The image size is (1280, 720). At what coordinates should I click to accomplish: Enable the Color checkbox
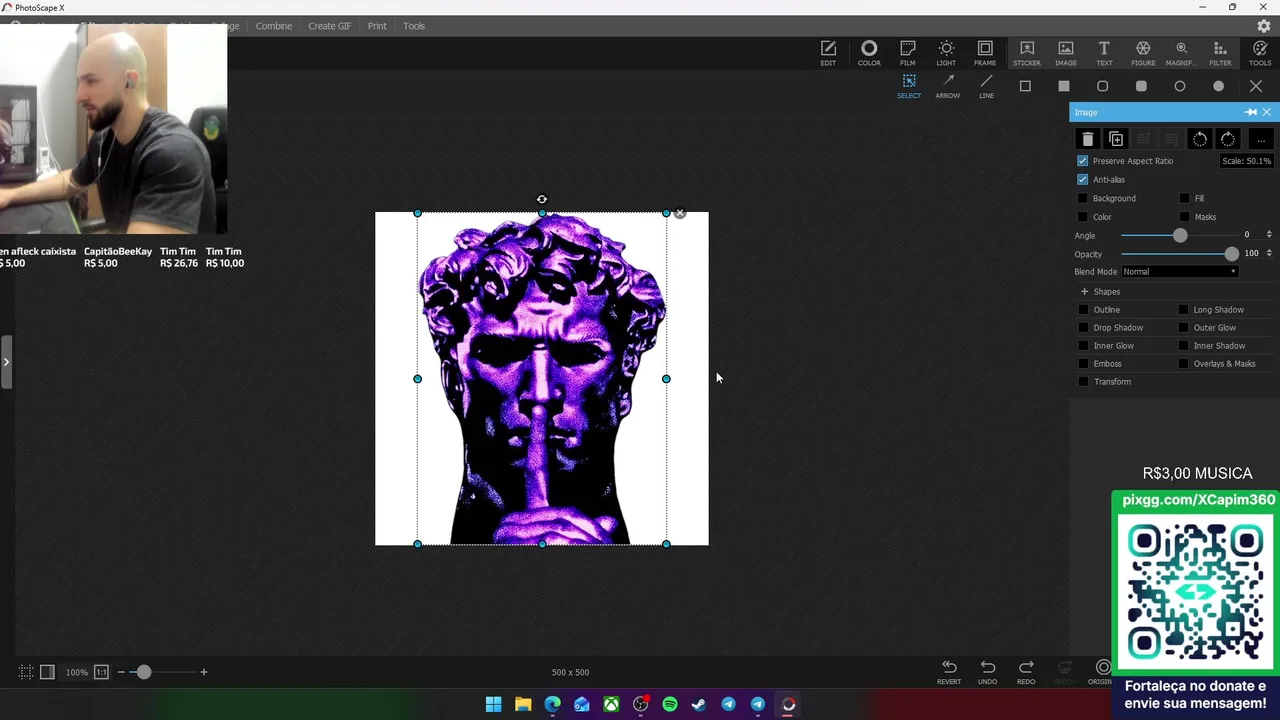coord(1082,217)
